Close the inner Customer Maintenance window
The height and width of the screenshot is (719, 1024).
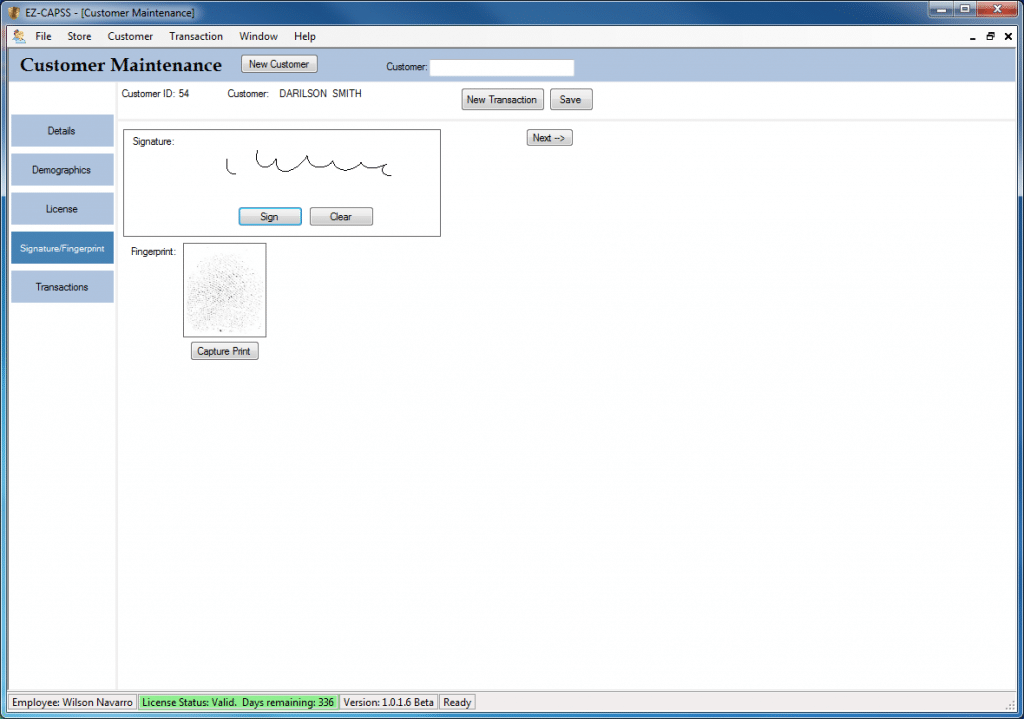click(x=1008, y=36)
